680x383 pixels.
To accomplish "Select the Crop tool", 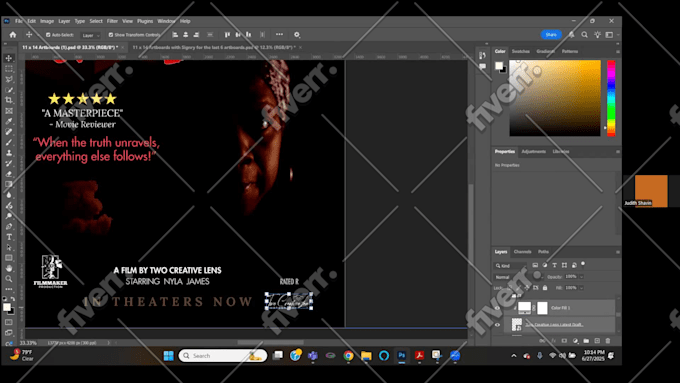I will (x=9, y=100).
